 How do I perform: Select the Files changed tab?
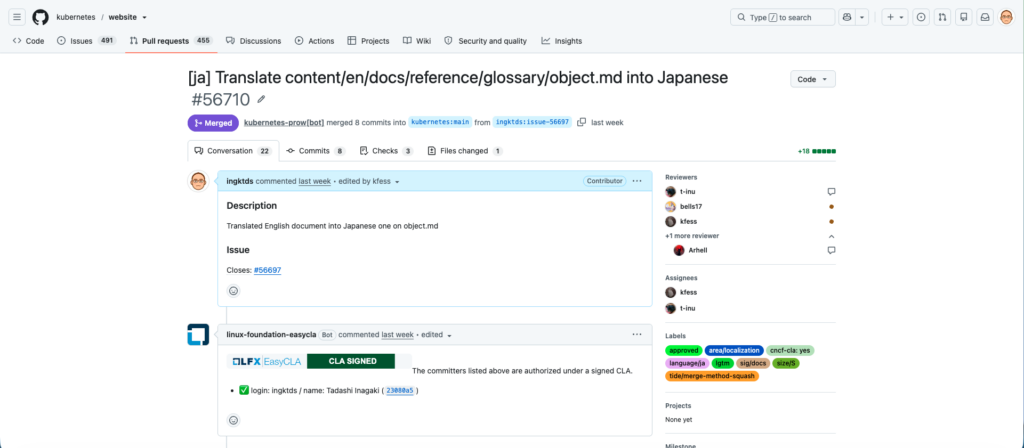(x=465, y=151)
